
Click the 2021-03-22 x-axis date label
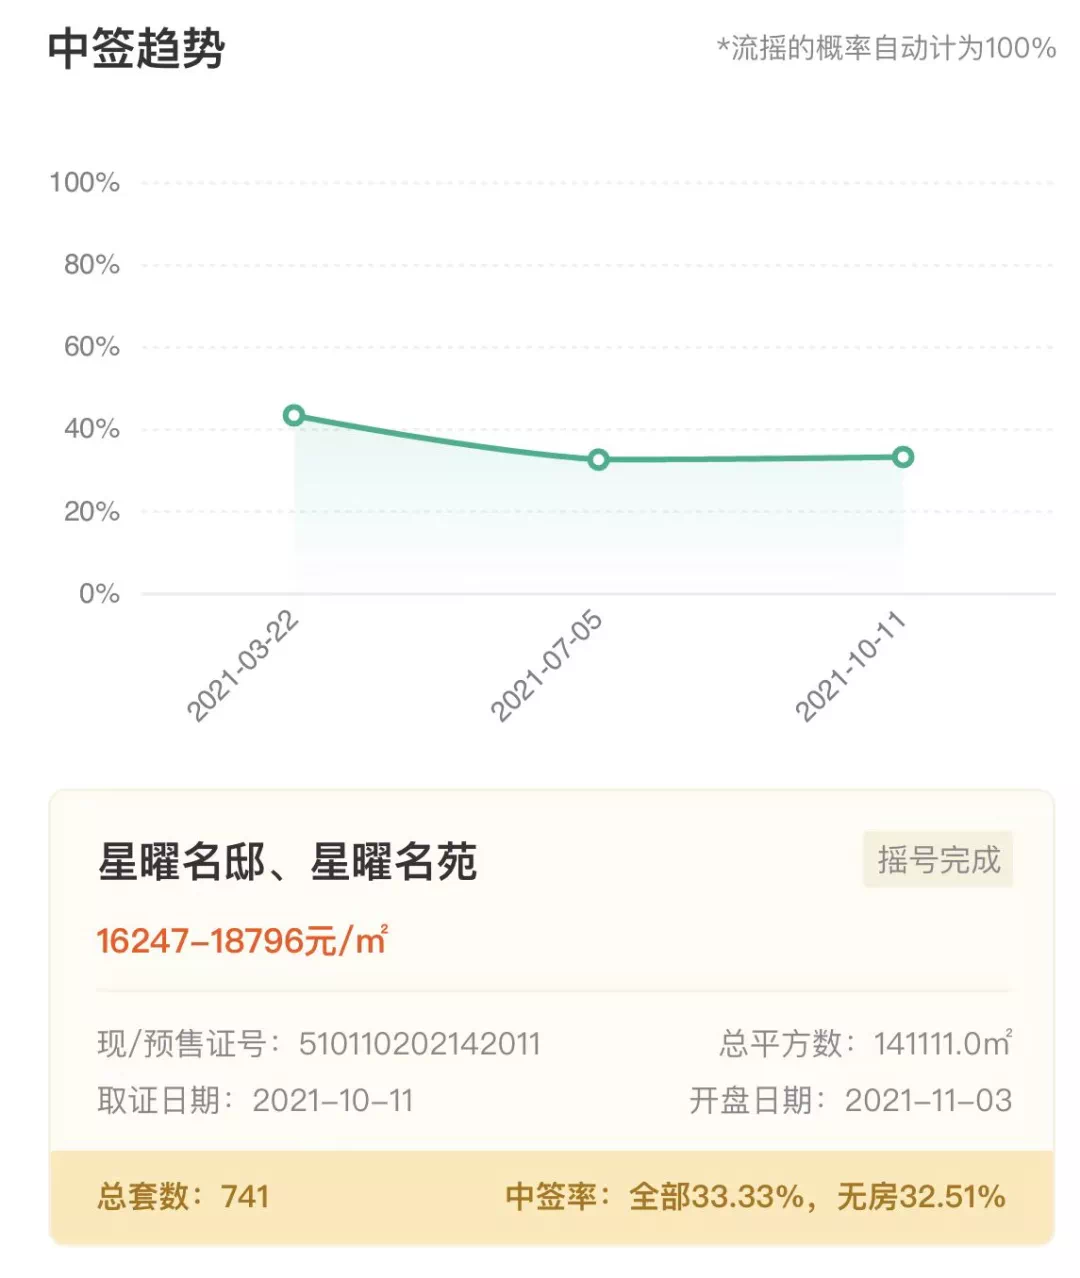point(243,667)
